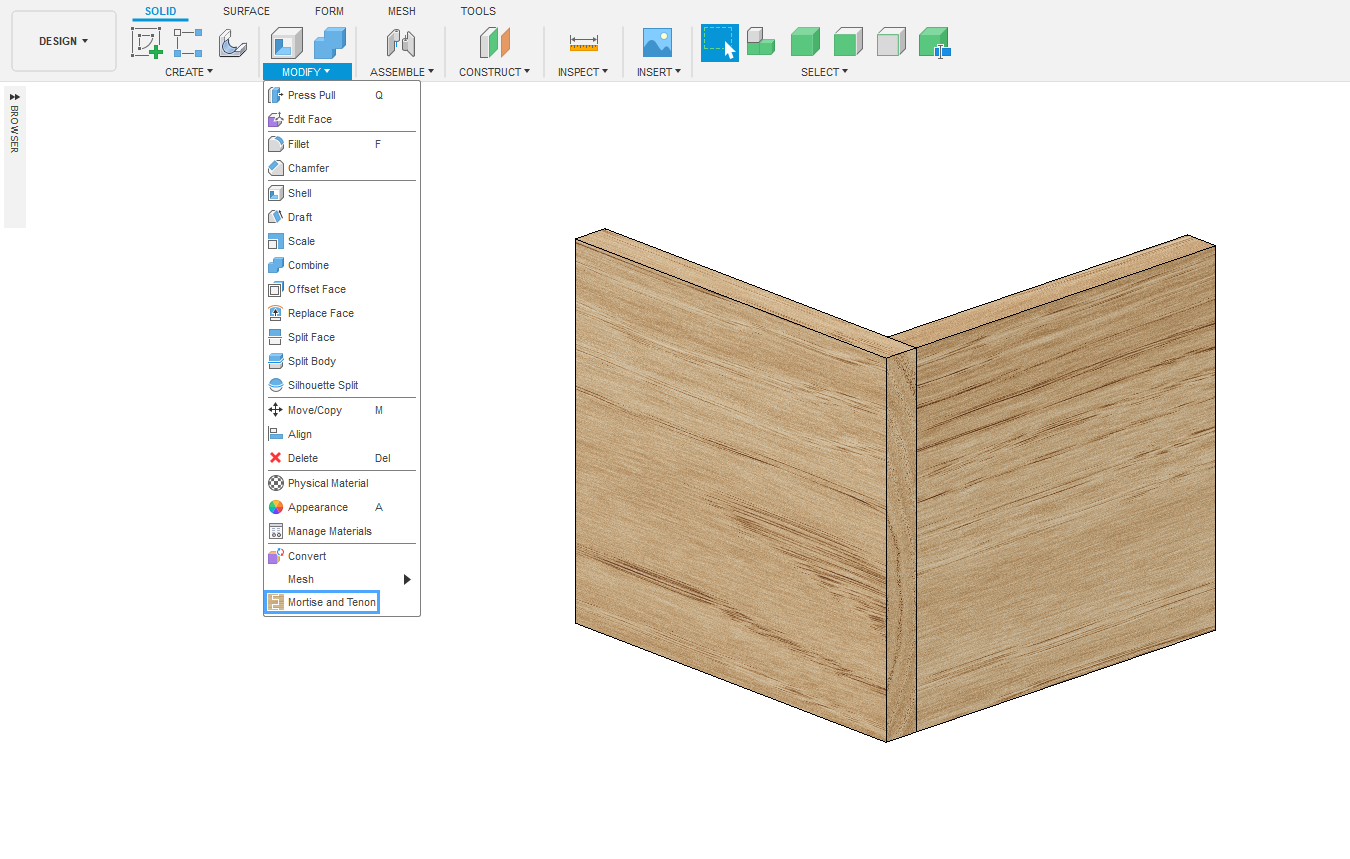This screenshot has height=859, width=1350.
Task: Open the Select dropdown menu
Action: [824, 72]
